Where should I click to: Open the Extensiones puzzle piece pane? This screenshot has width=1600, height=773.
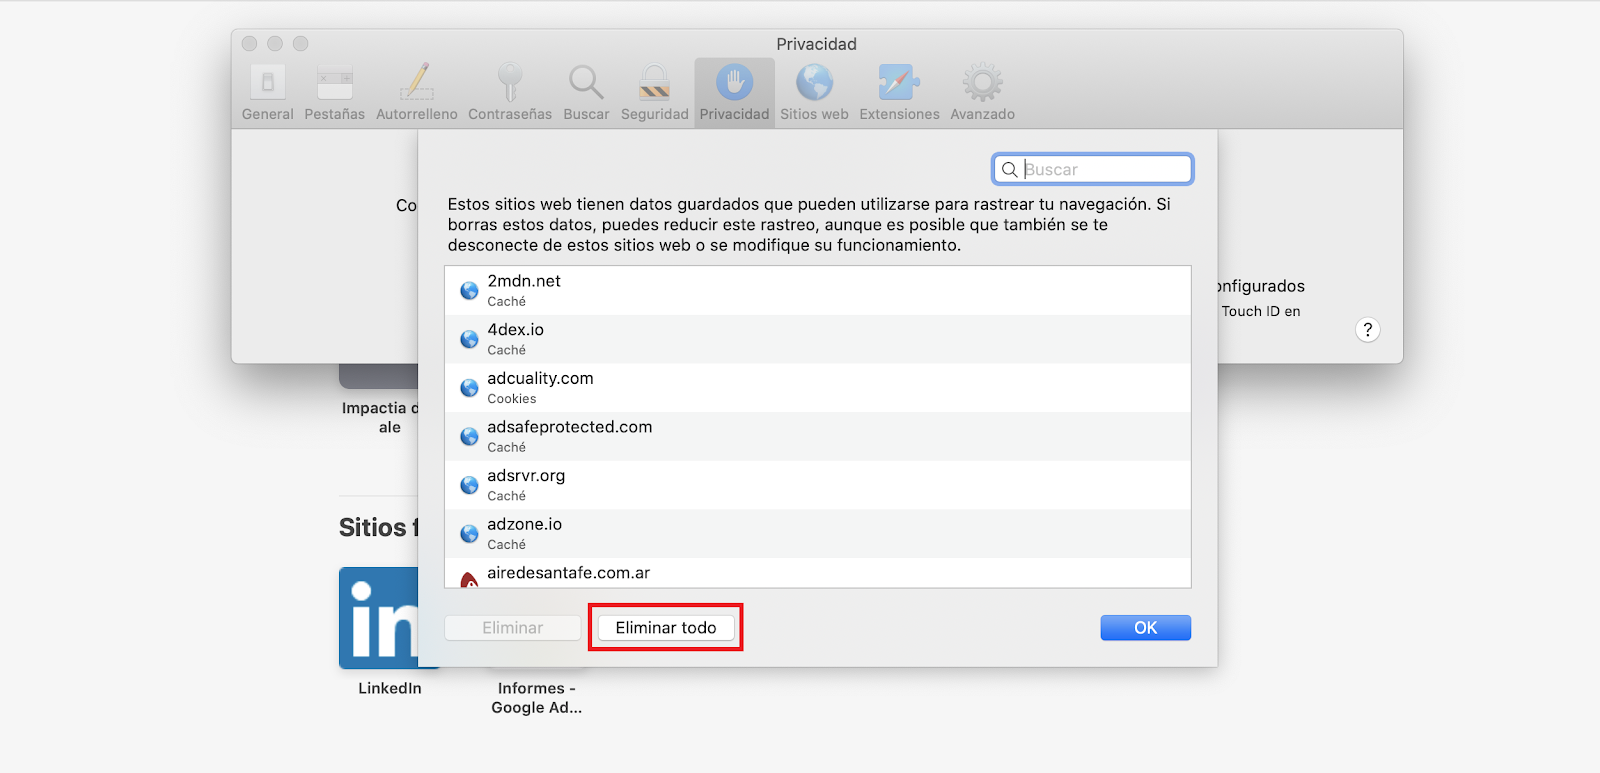(899, 92)
